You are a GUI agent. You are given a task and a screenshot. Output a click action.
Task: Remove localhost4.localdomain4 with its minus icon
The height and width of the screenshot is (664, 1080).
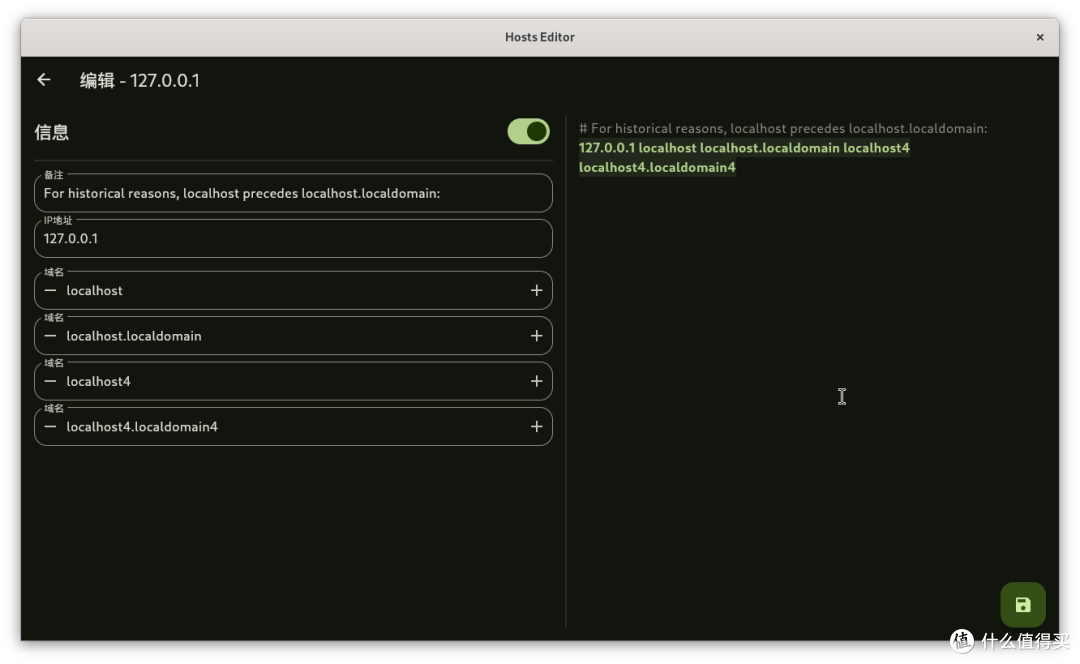click(50, 427)
